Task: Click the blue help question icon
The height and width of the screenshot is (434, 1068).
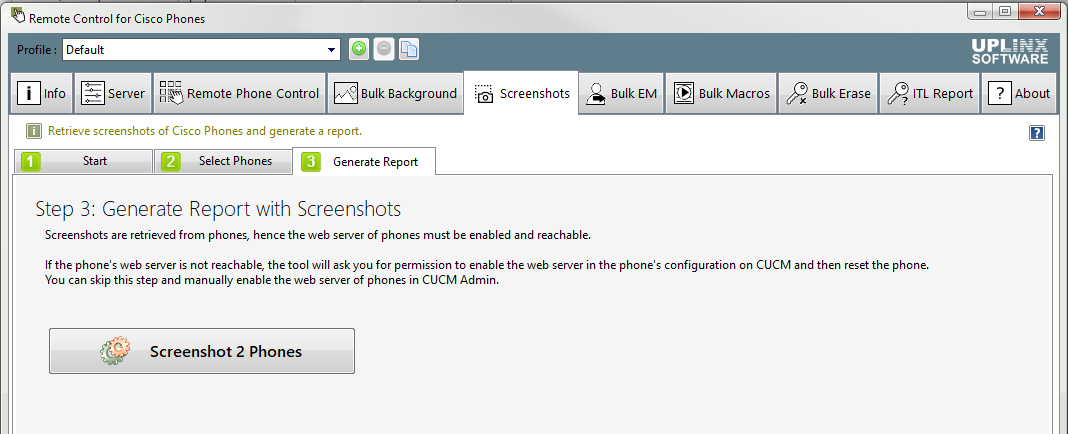Action: click(x=1037, y=133)
